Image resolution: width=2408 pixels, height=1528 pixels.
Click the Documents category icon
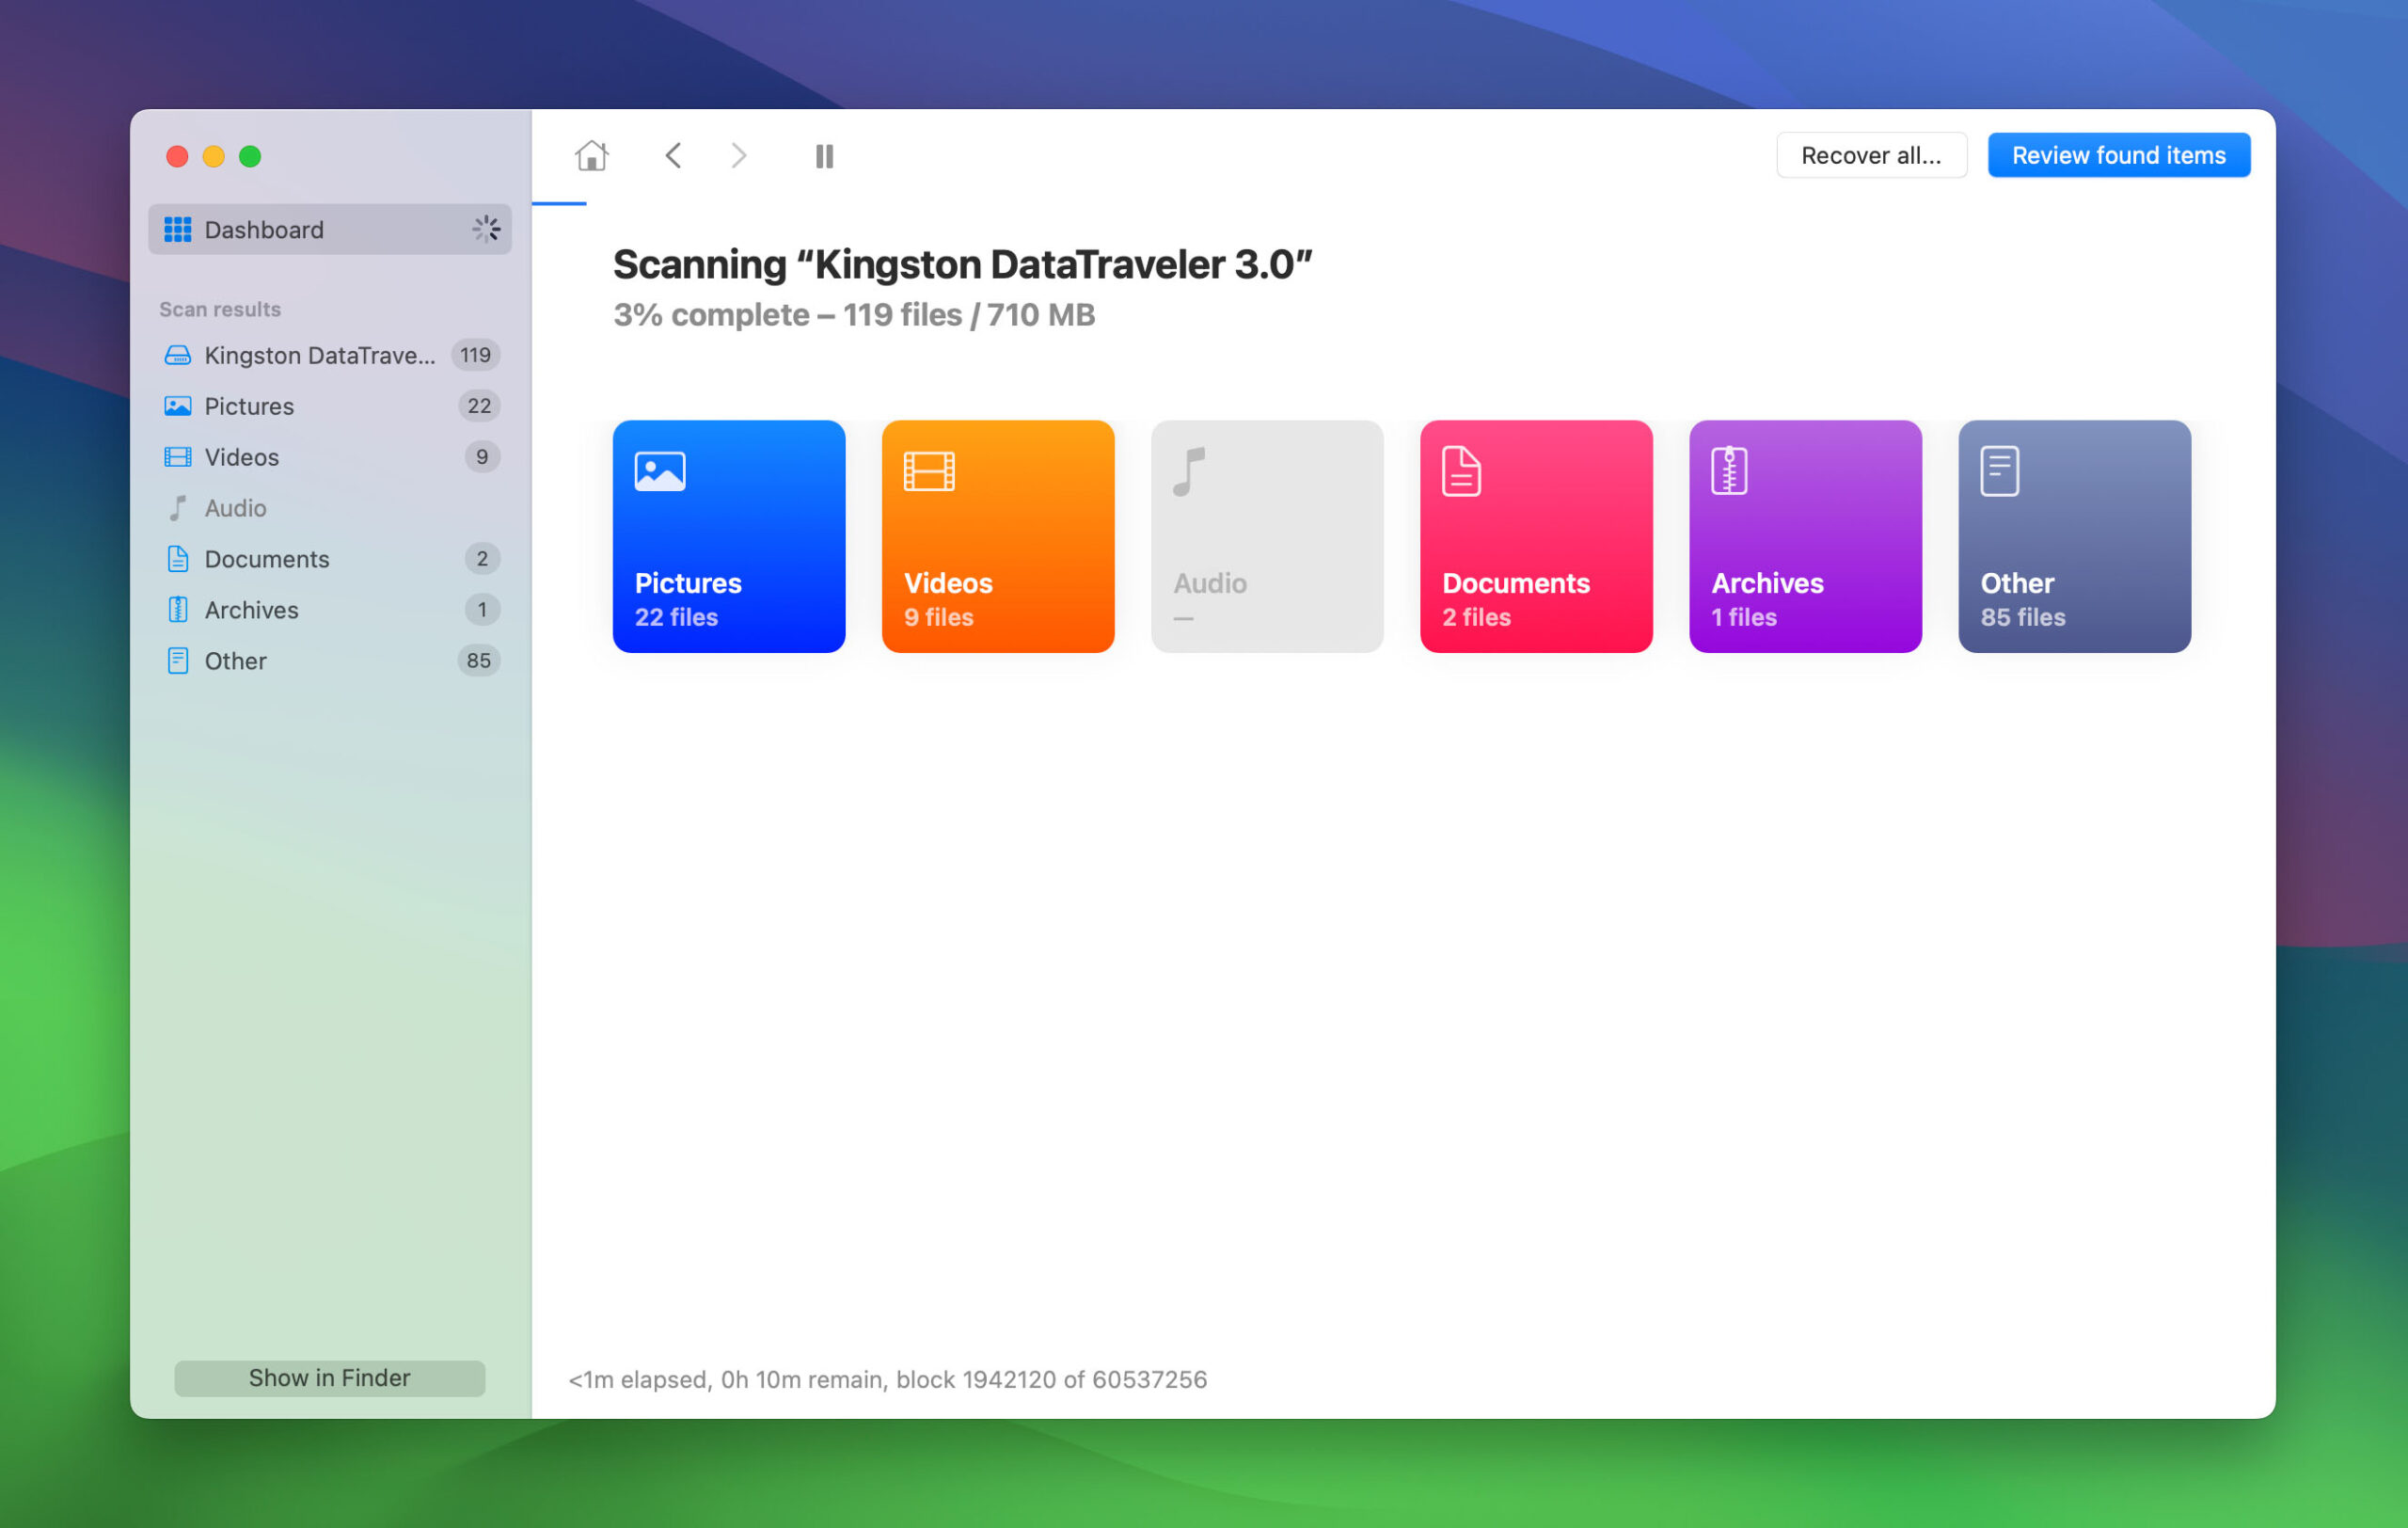(1462, 469)
